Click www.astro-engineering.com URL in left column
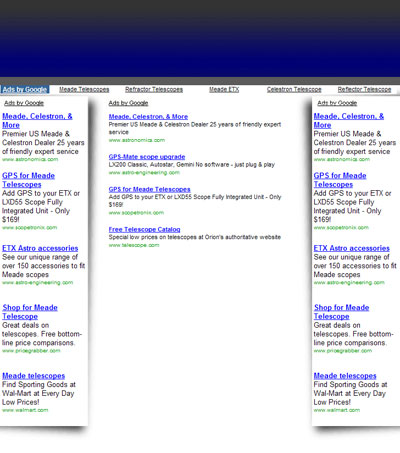The image size is (400, 453). tap(37, 283)
